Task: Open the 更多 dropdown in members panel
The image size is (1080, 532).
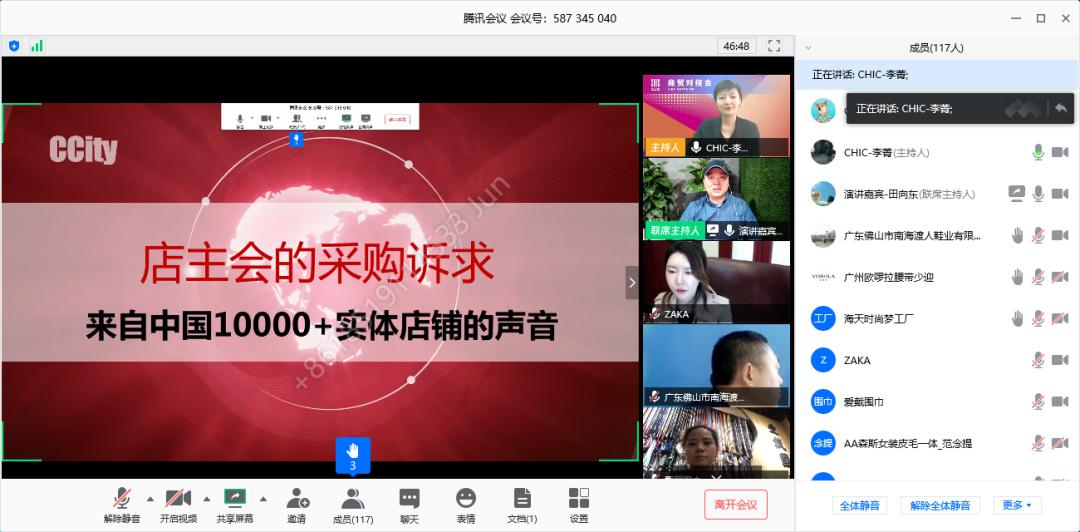Action: [x=1017, y=505]
